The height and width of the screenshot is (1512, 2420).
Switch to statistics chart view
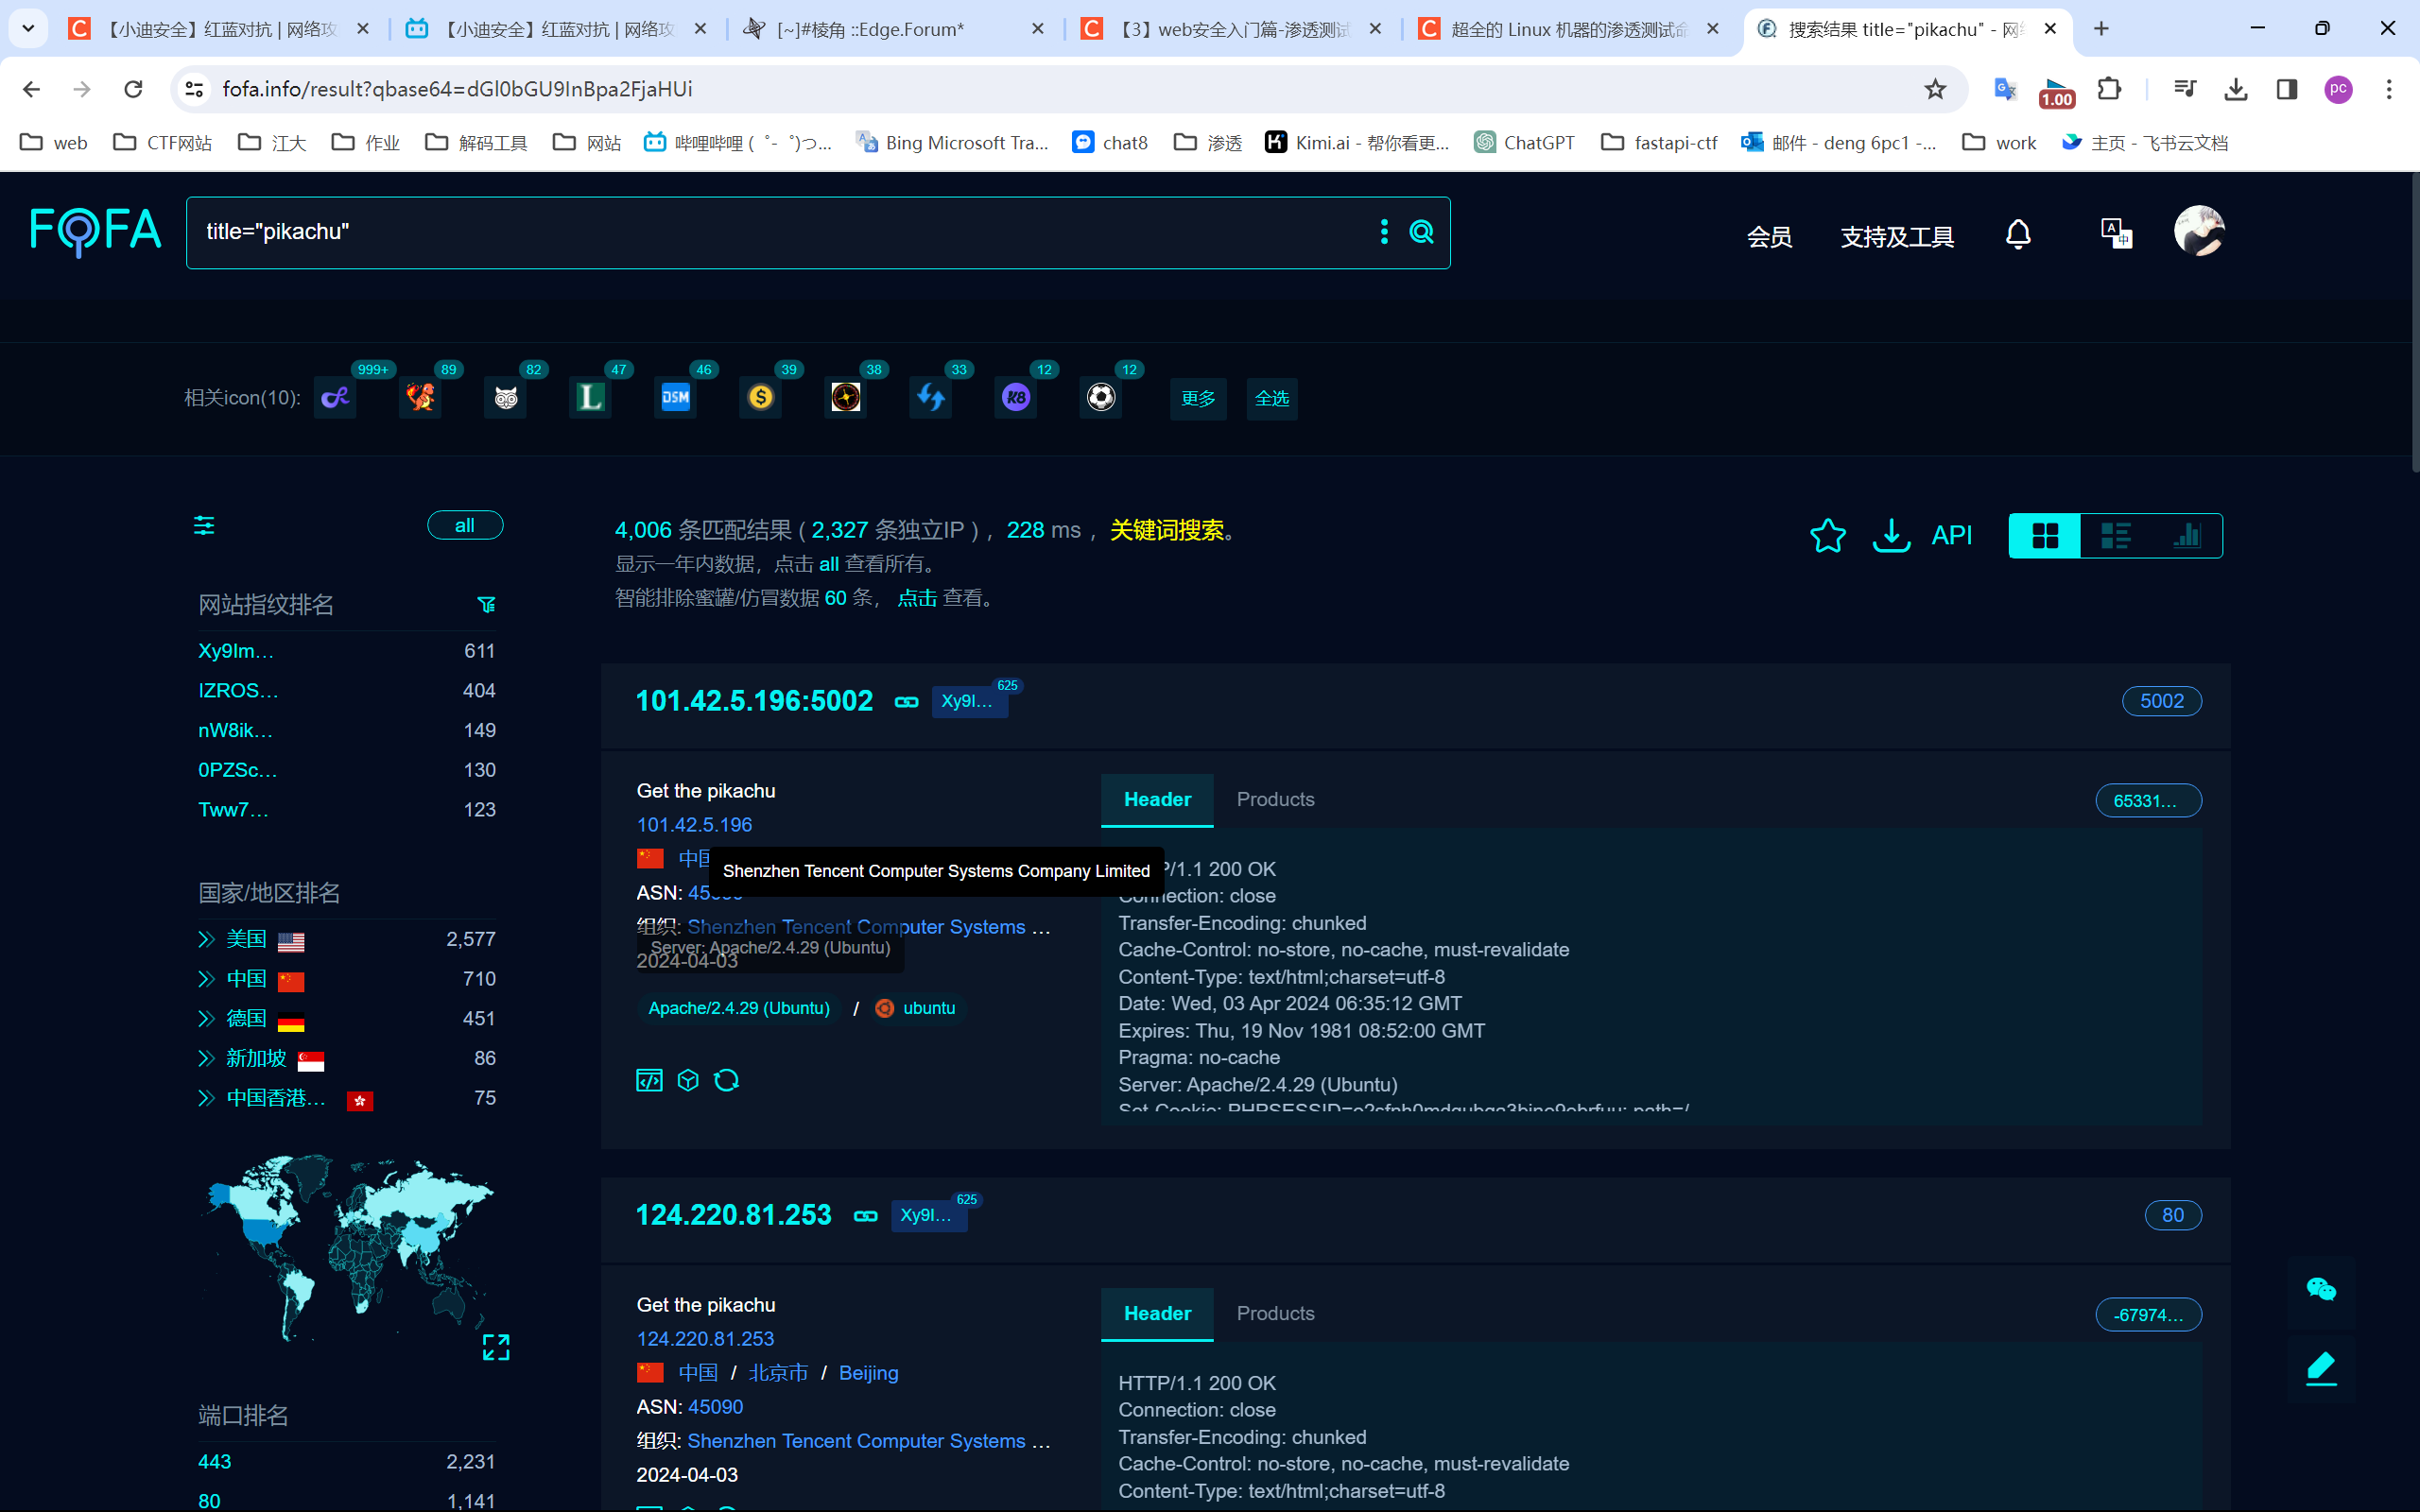[x=2187, y=536]
